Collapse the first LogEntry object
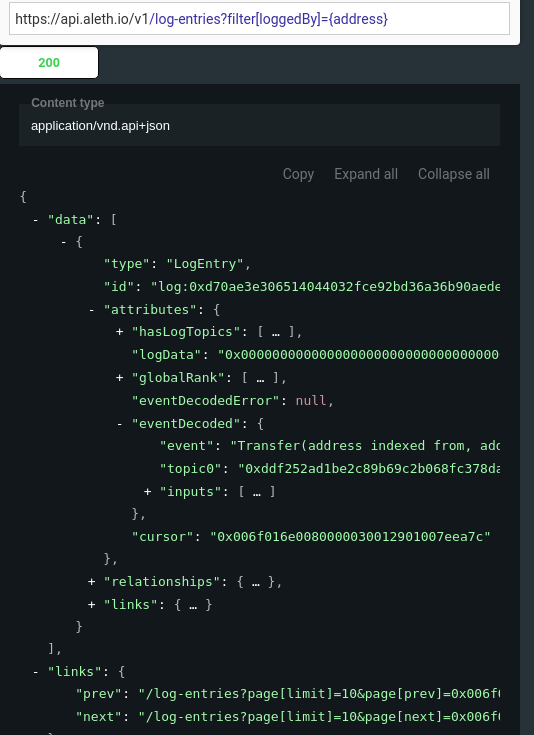This screenshot has height=735, width=534. (64, 242)
